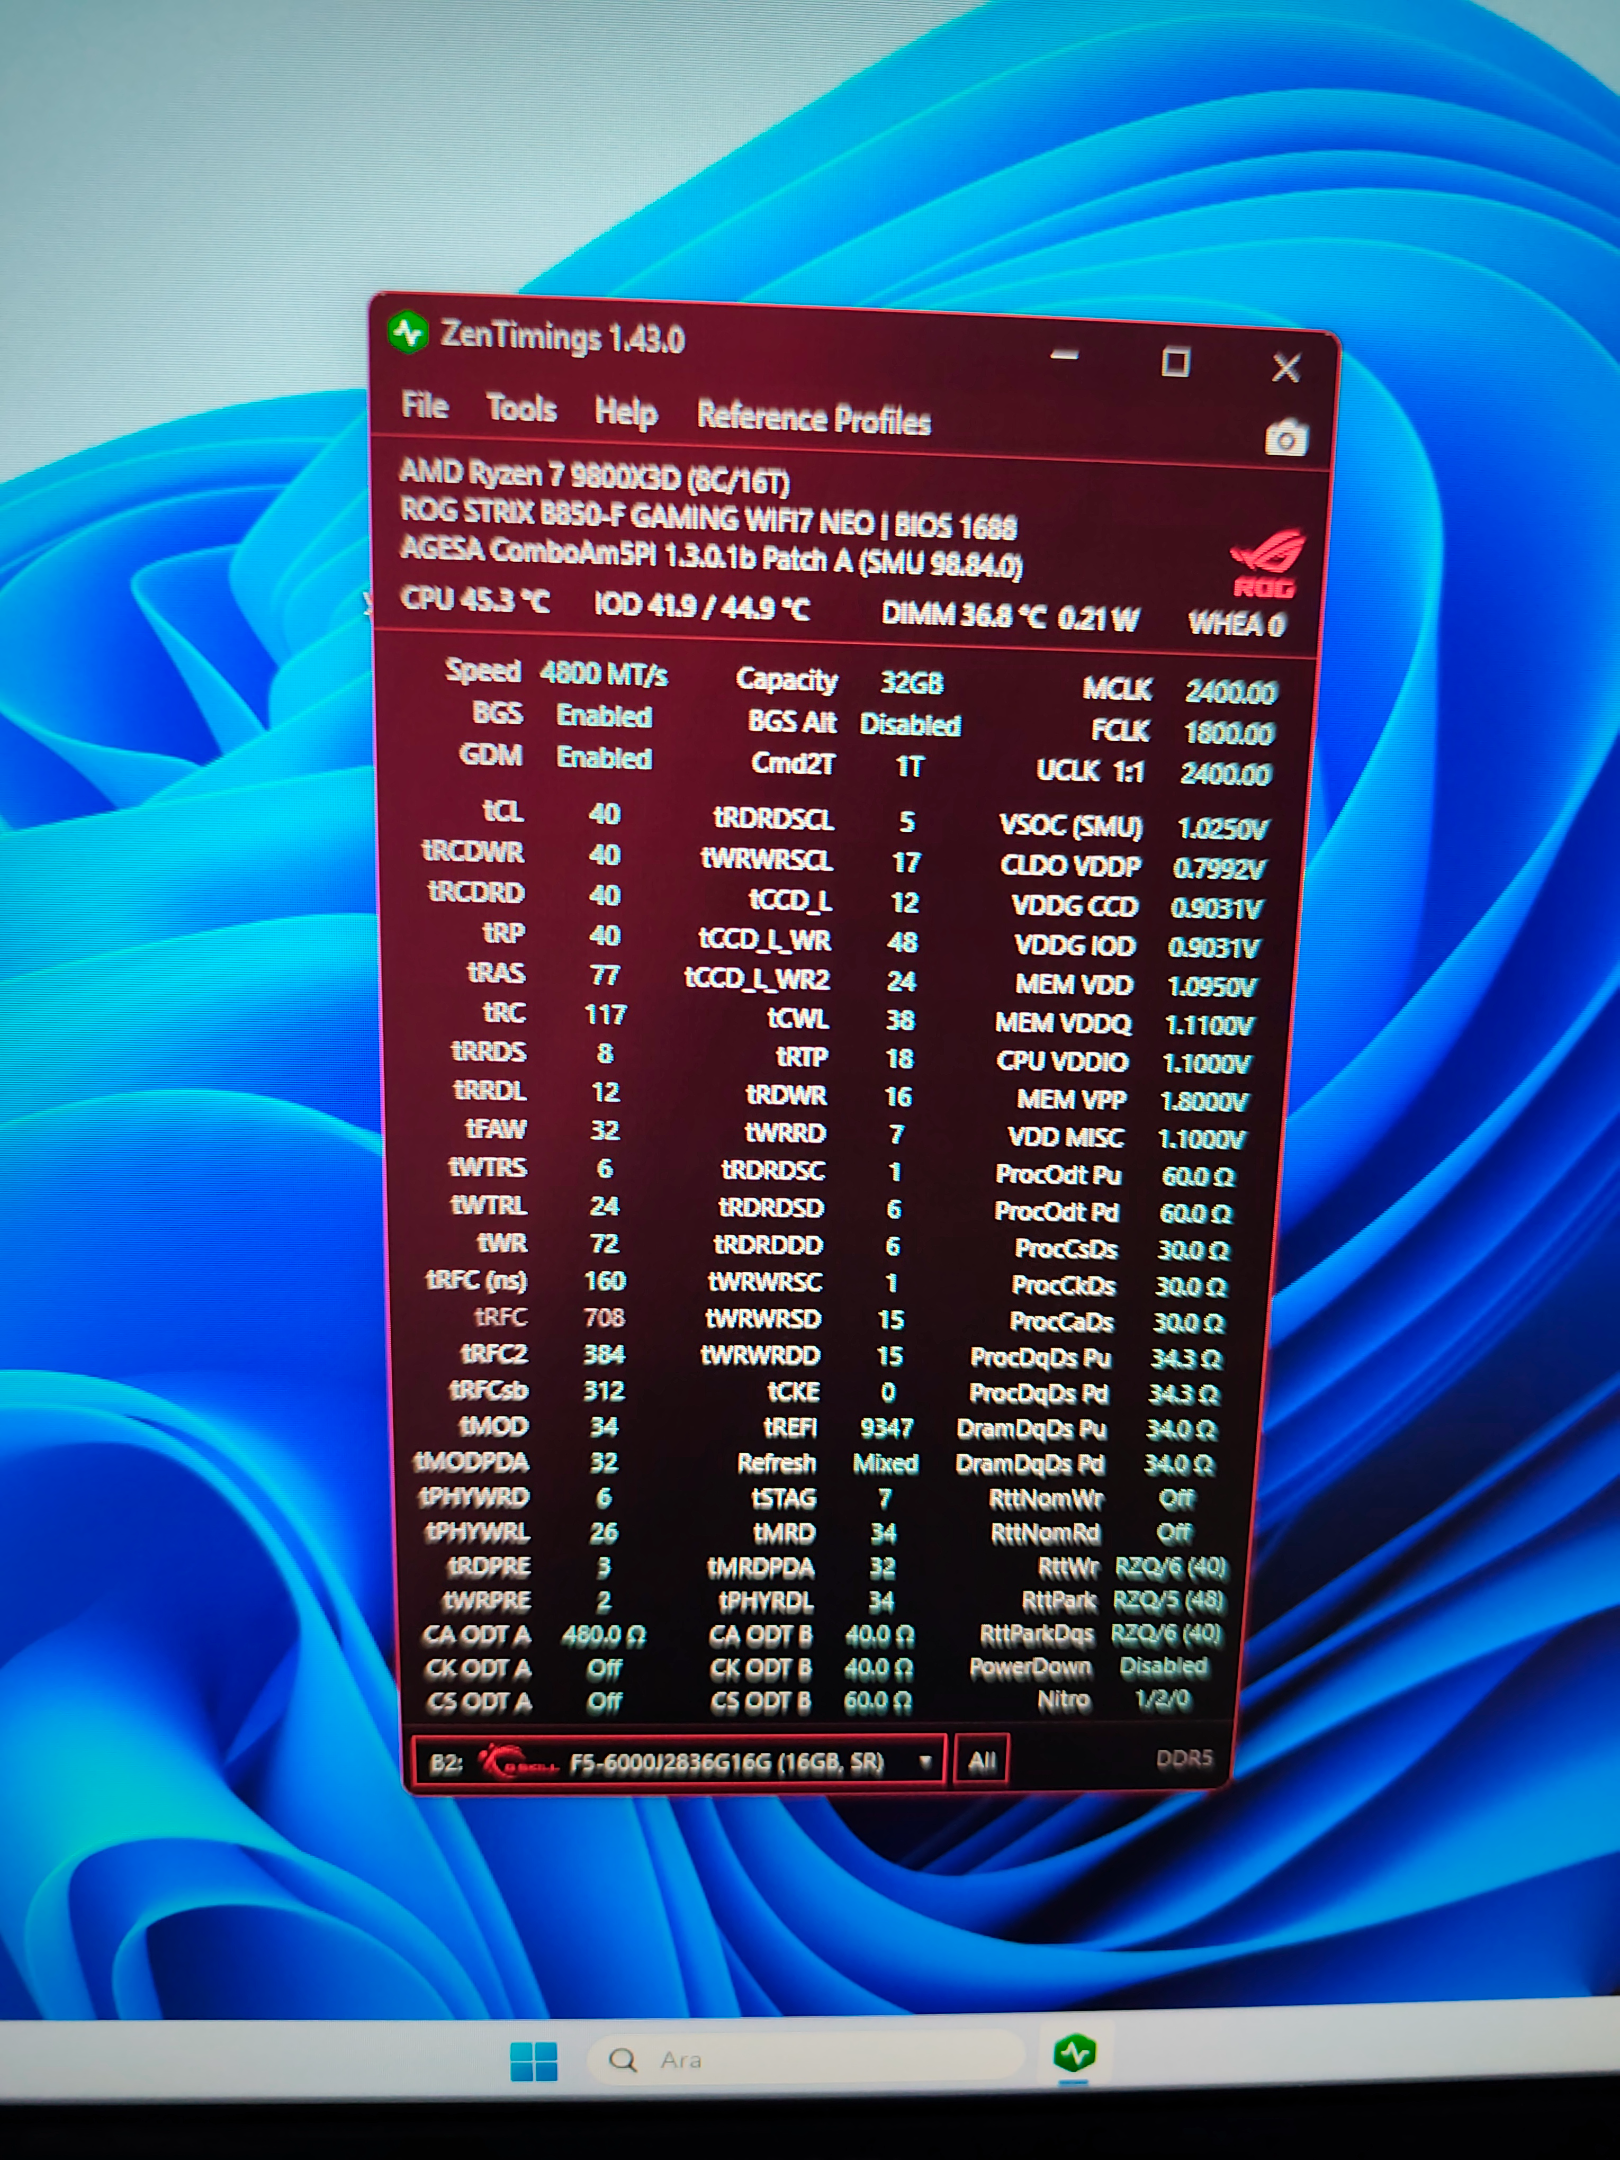Open the File menu
The width and height of the screenshot is (1620, 2160).
(x=425, y=405)
